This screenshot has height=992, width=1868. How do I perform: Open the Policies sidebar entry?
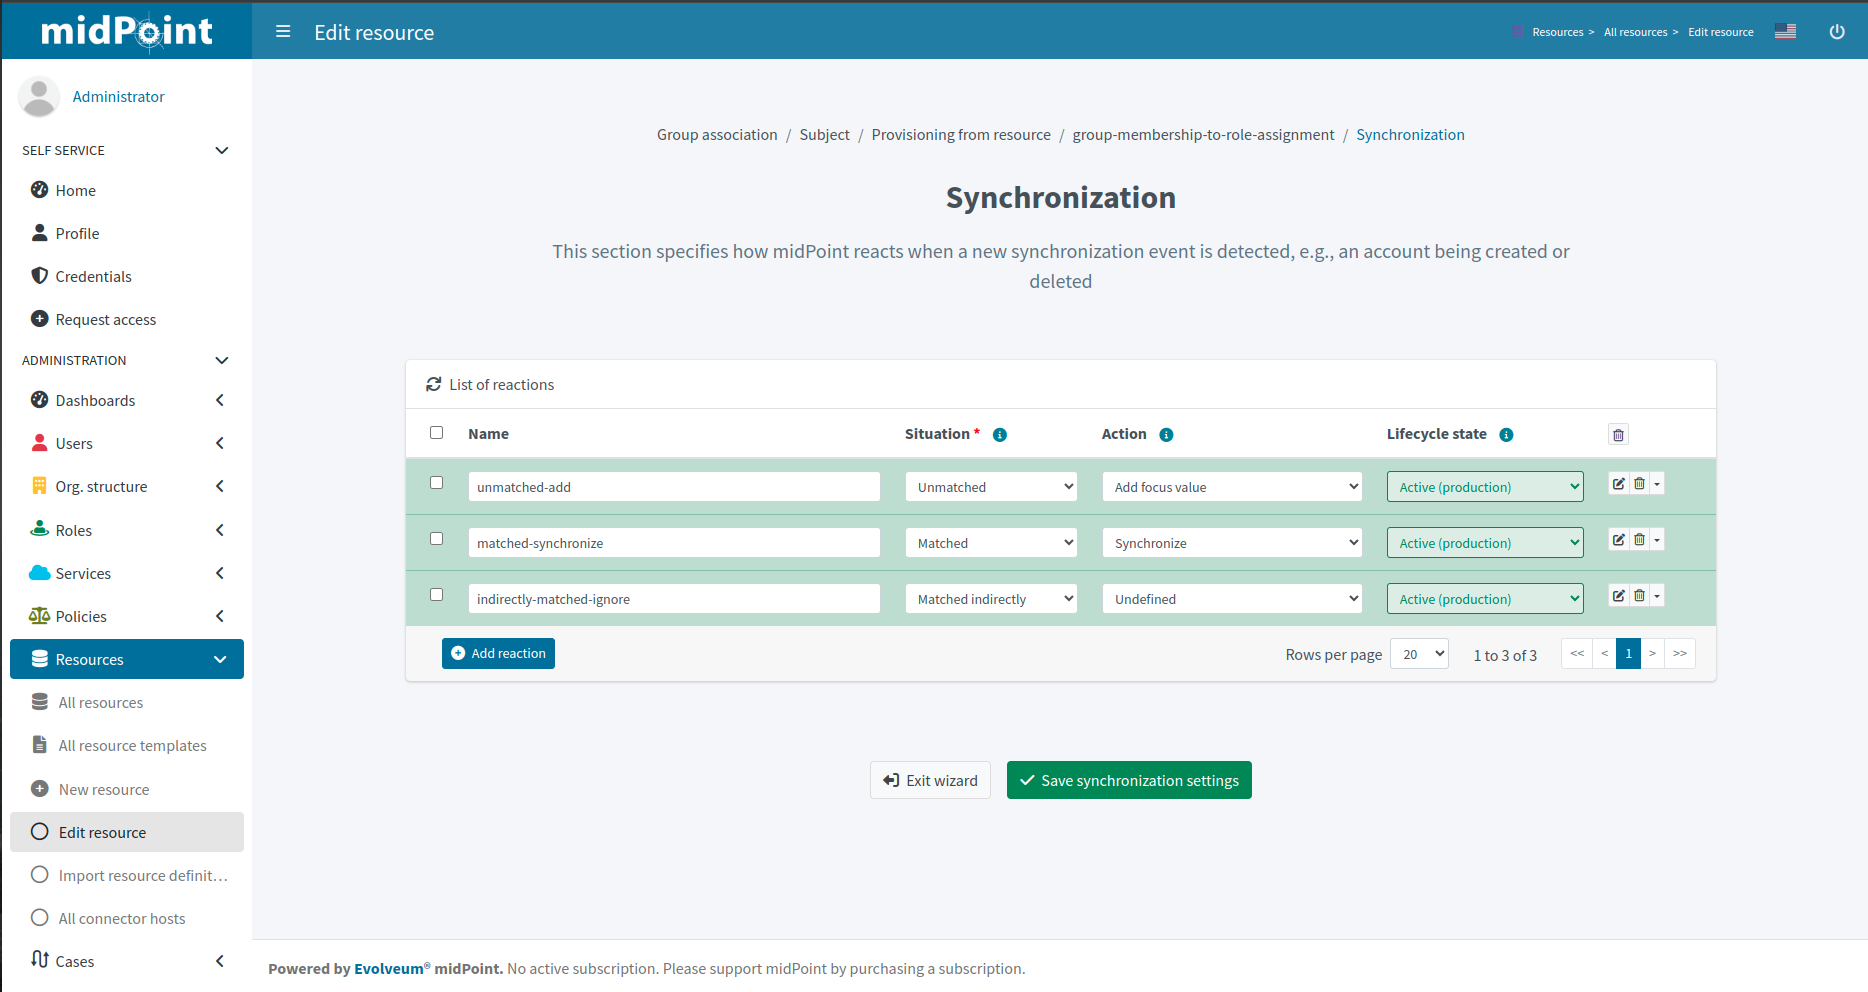coord(79,616)
